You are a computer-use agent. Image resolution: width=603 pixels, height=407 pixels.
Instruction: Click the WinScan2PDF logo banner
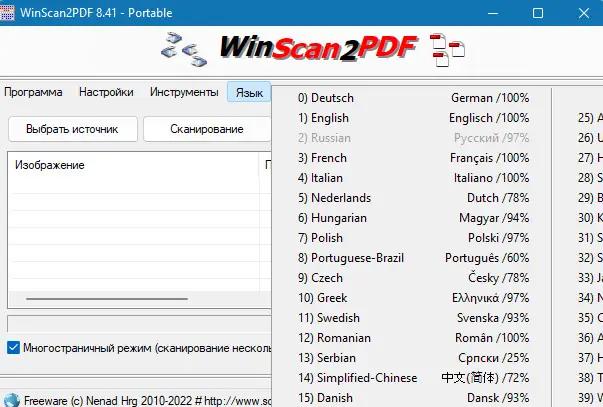(x=318, y=48)
